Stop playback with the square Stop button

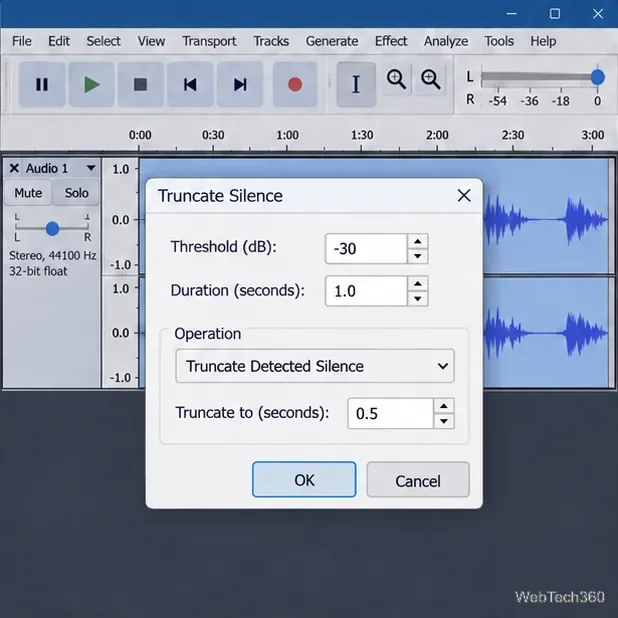click(x=141, y=84)
